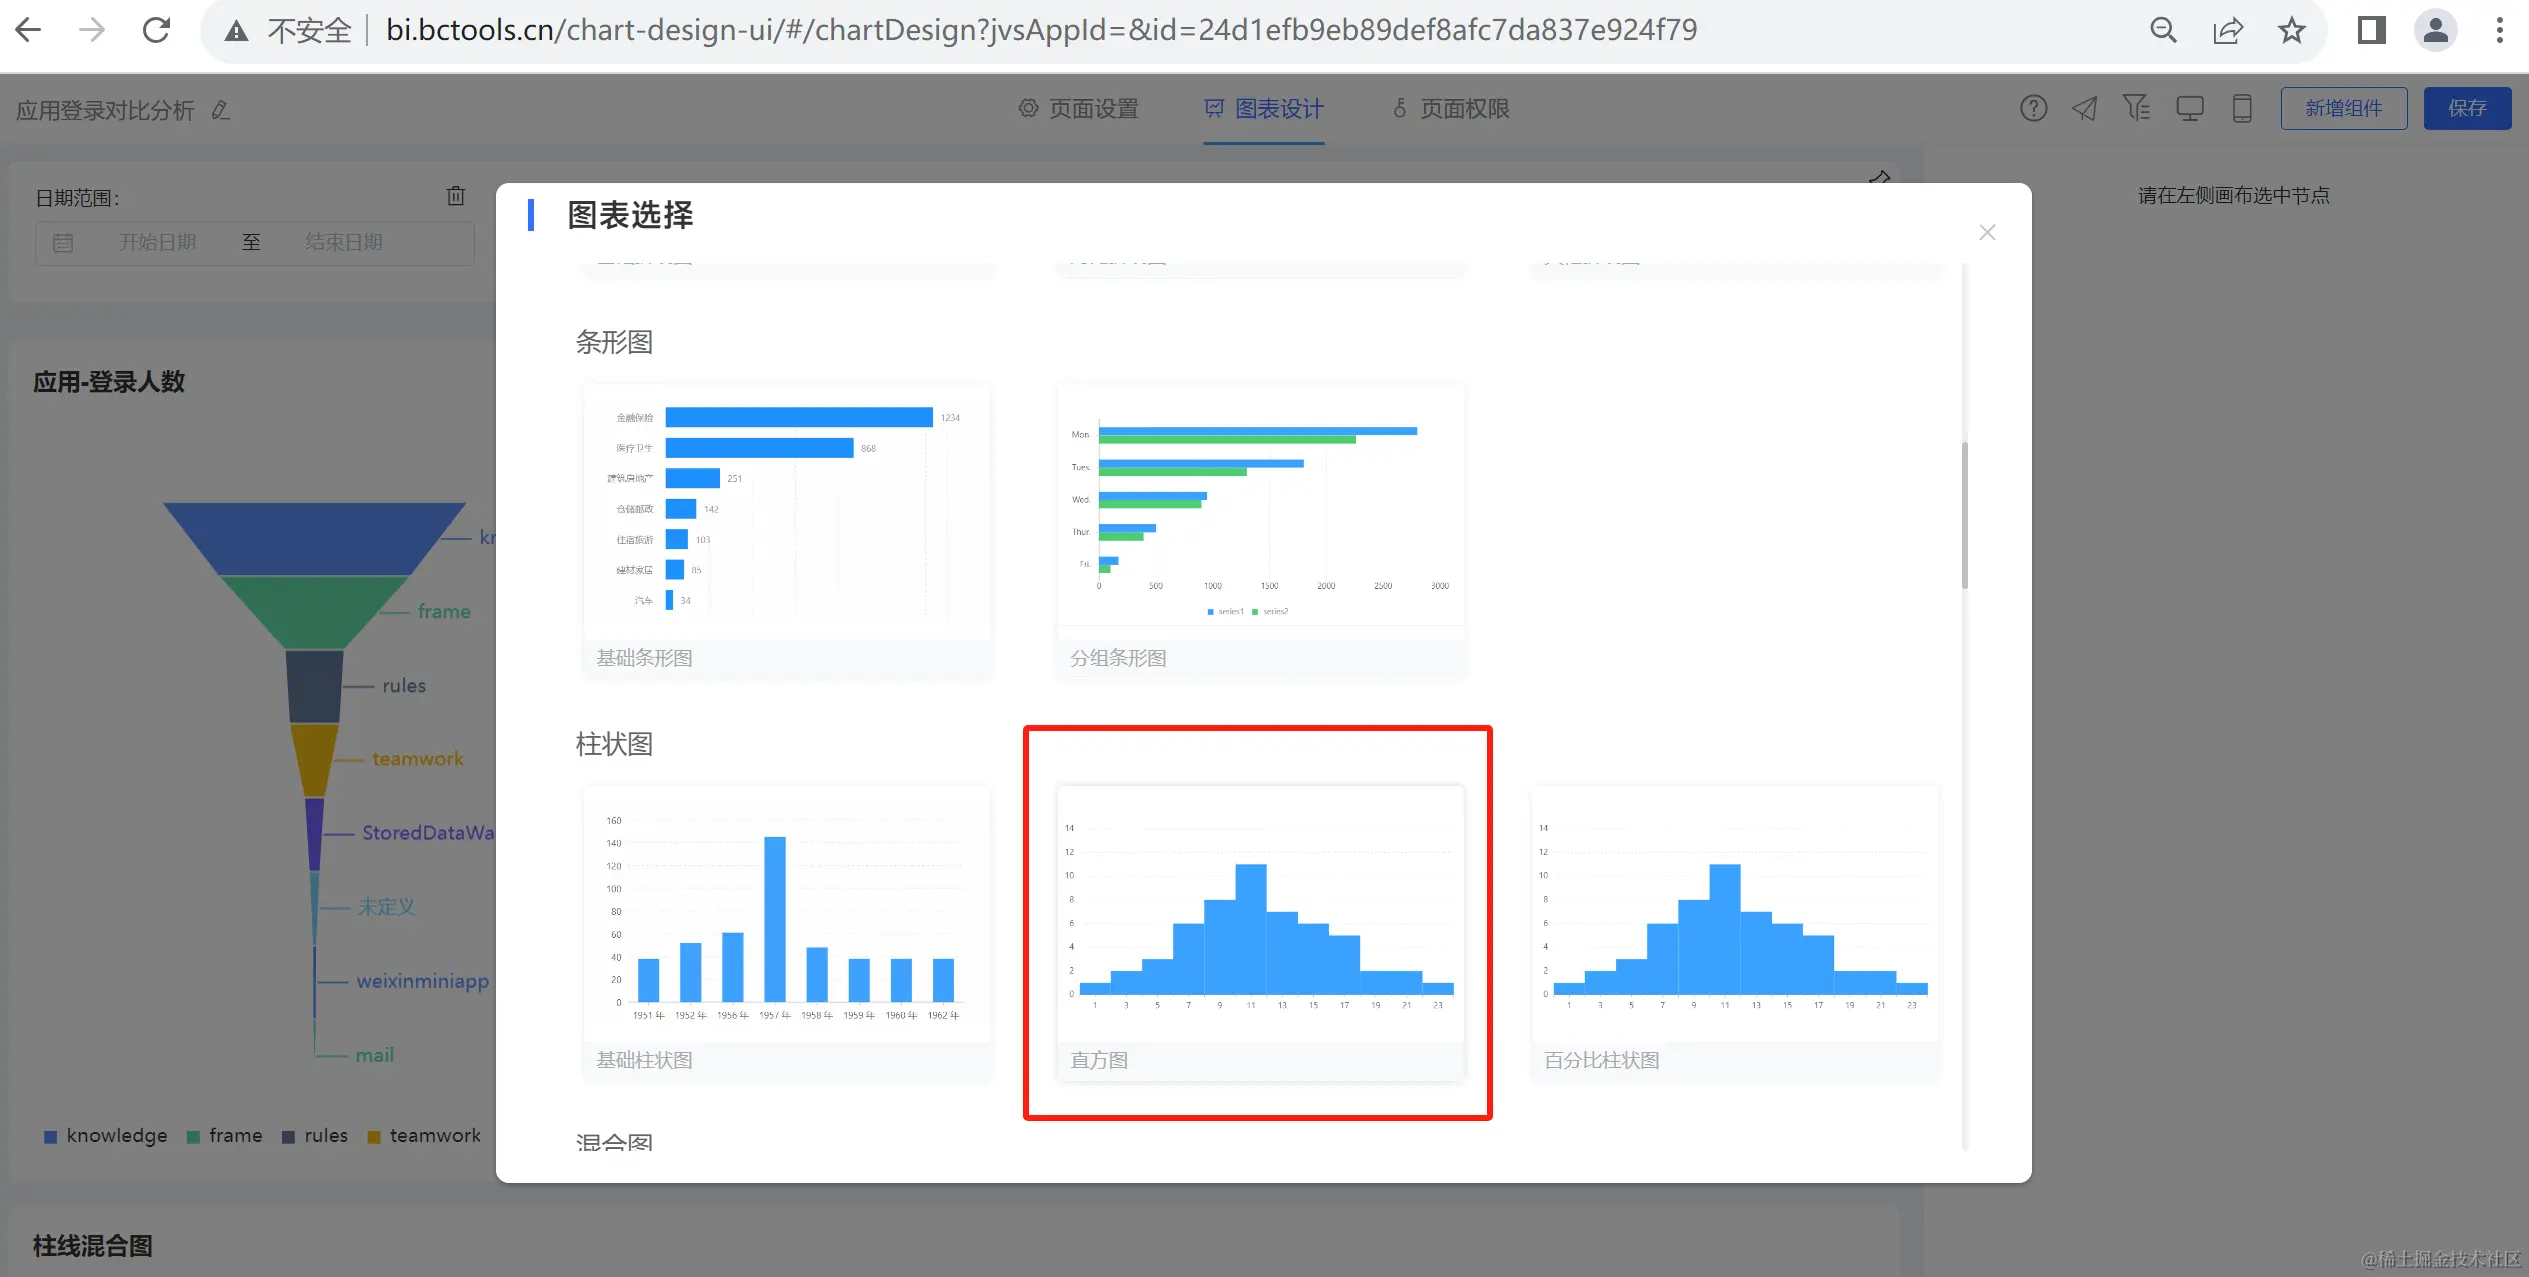Viewport: 2529px width, 1277px height.
Task: Click the dialog's vertical scrollbar thumb
Action: 1964,515
